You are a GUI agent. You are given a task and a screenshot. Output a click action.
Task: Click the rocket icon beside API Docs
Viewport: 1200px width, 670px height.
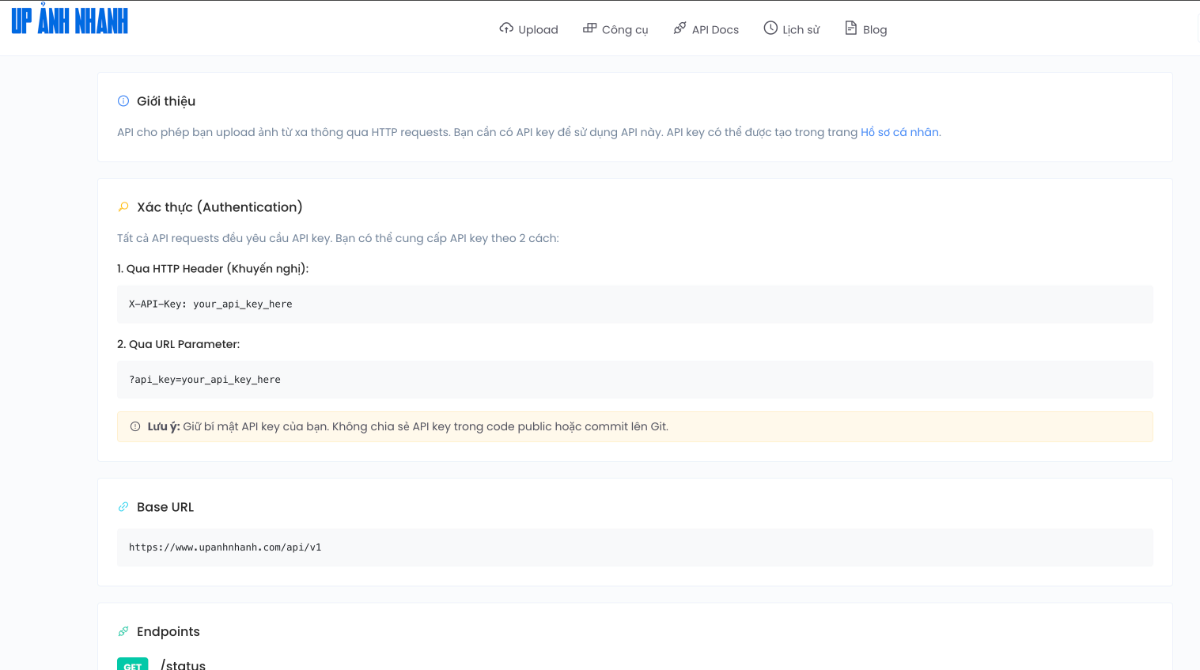pyautogui.click(x=680, y=28)
